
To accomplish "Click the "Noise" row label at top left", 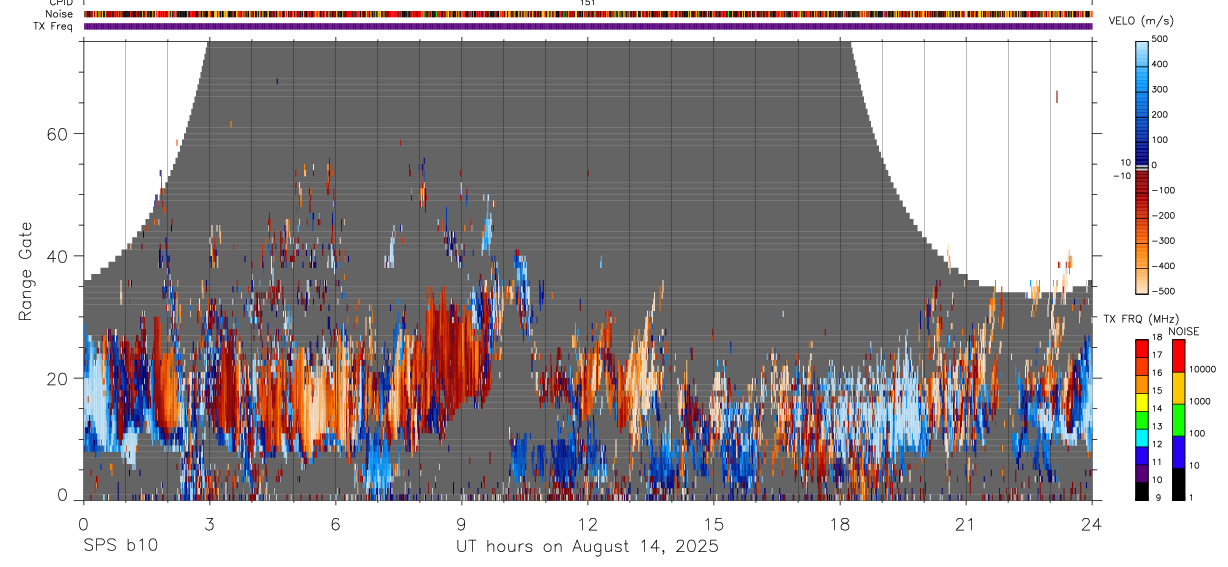I will point(59,14).
